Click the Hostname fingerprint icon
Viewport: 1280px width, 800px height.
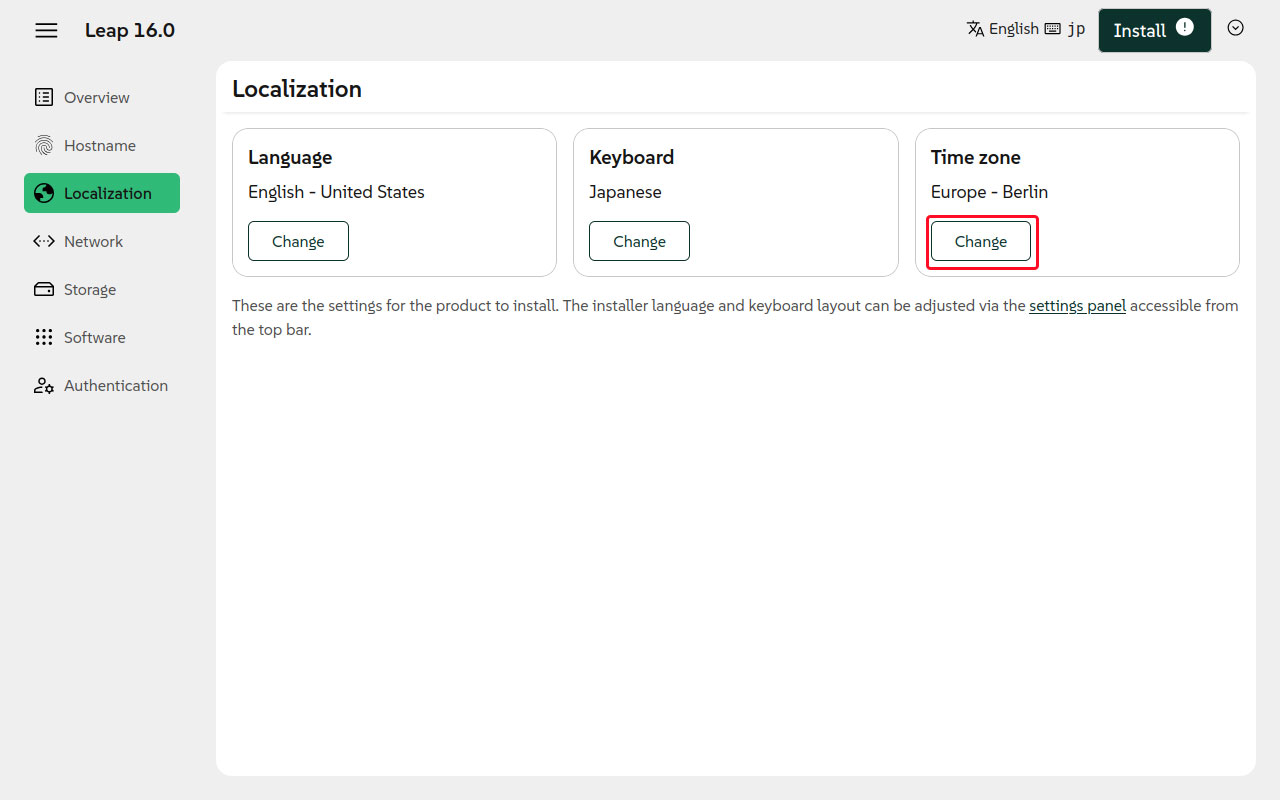[x=44, y=145]
